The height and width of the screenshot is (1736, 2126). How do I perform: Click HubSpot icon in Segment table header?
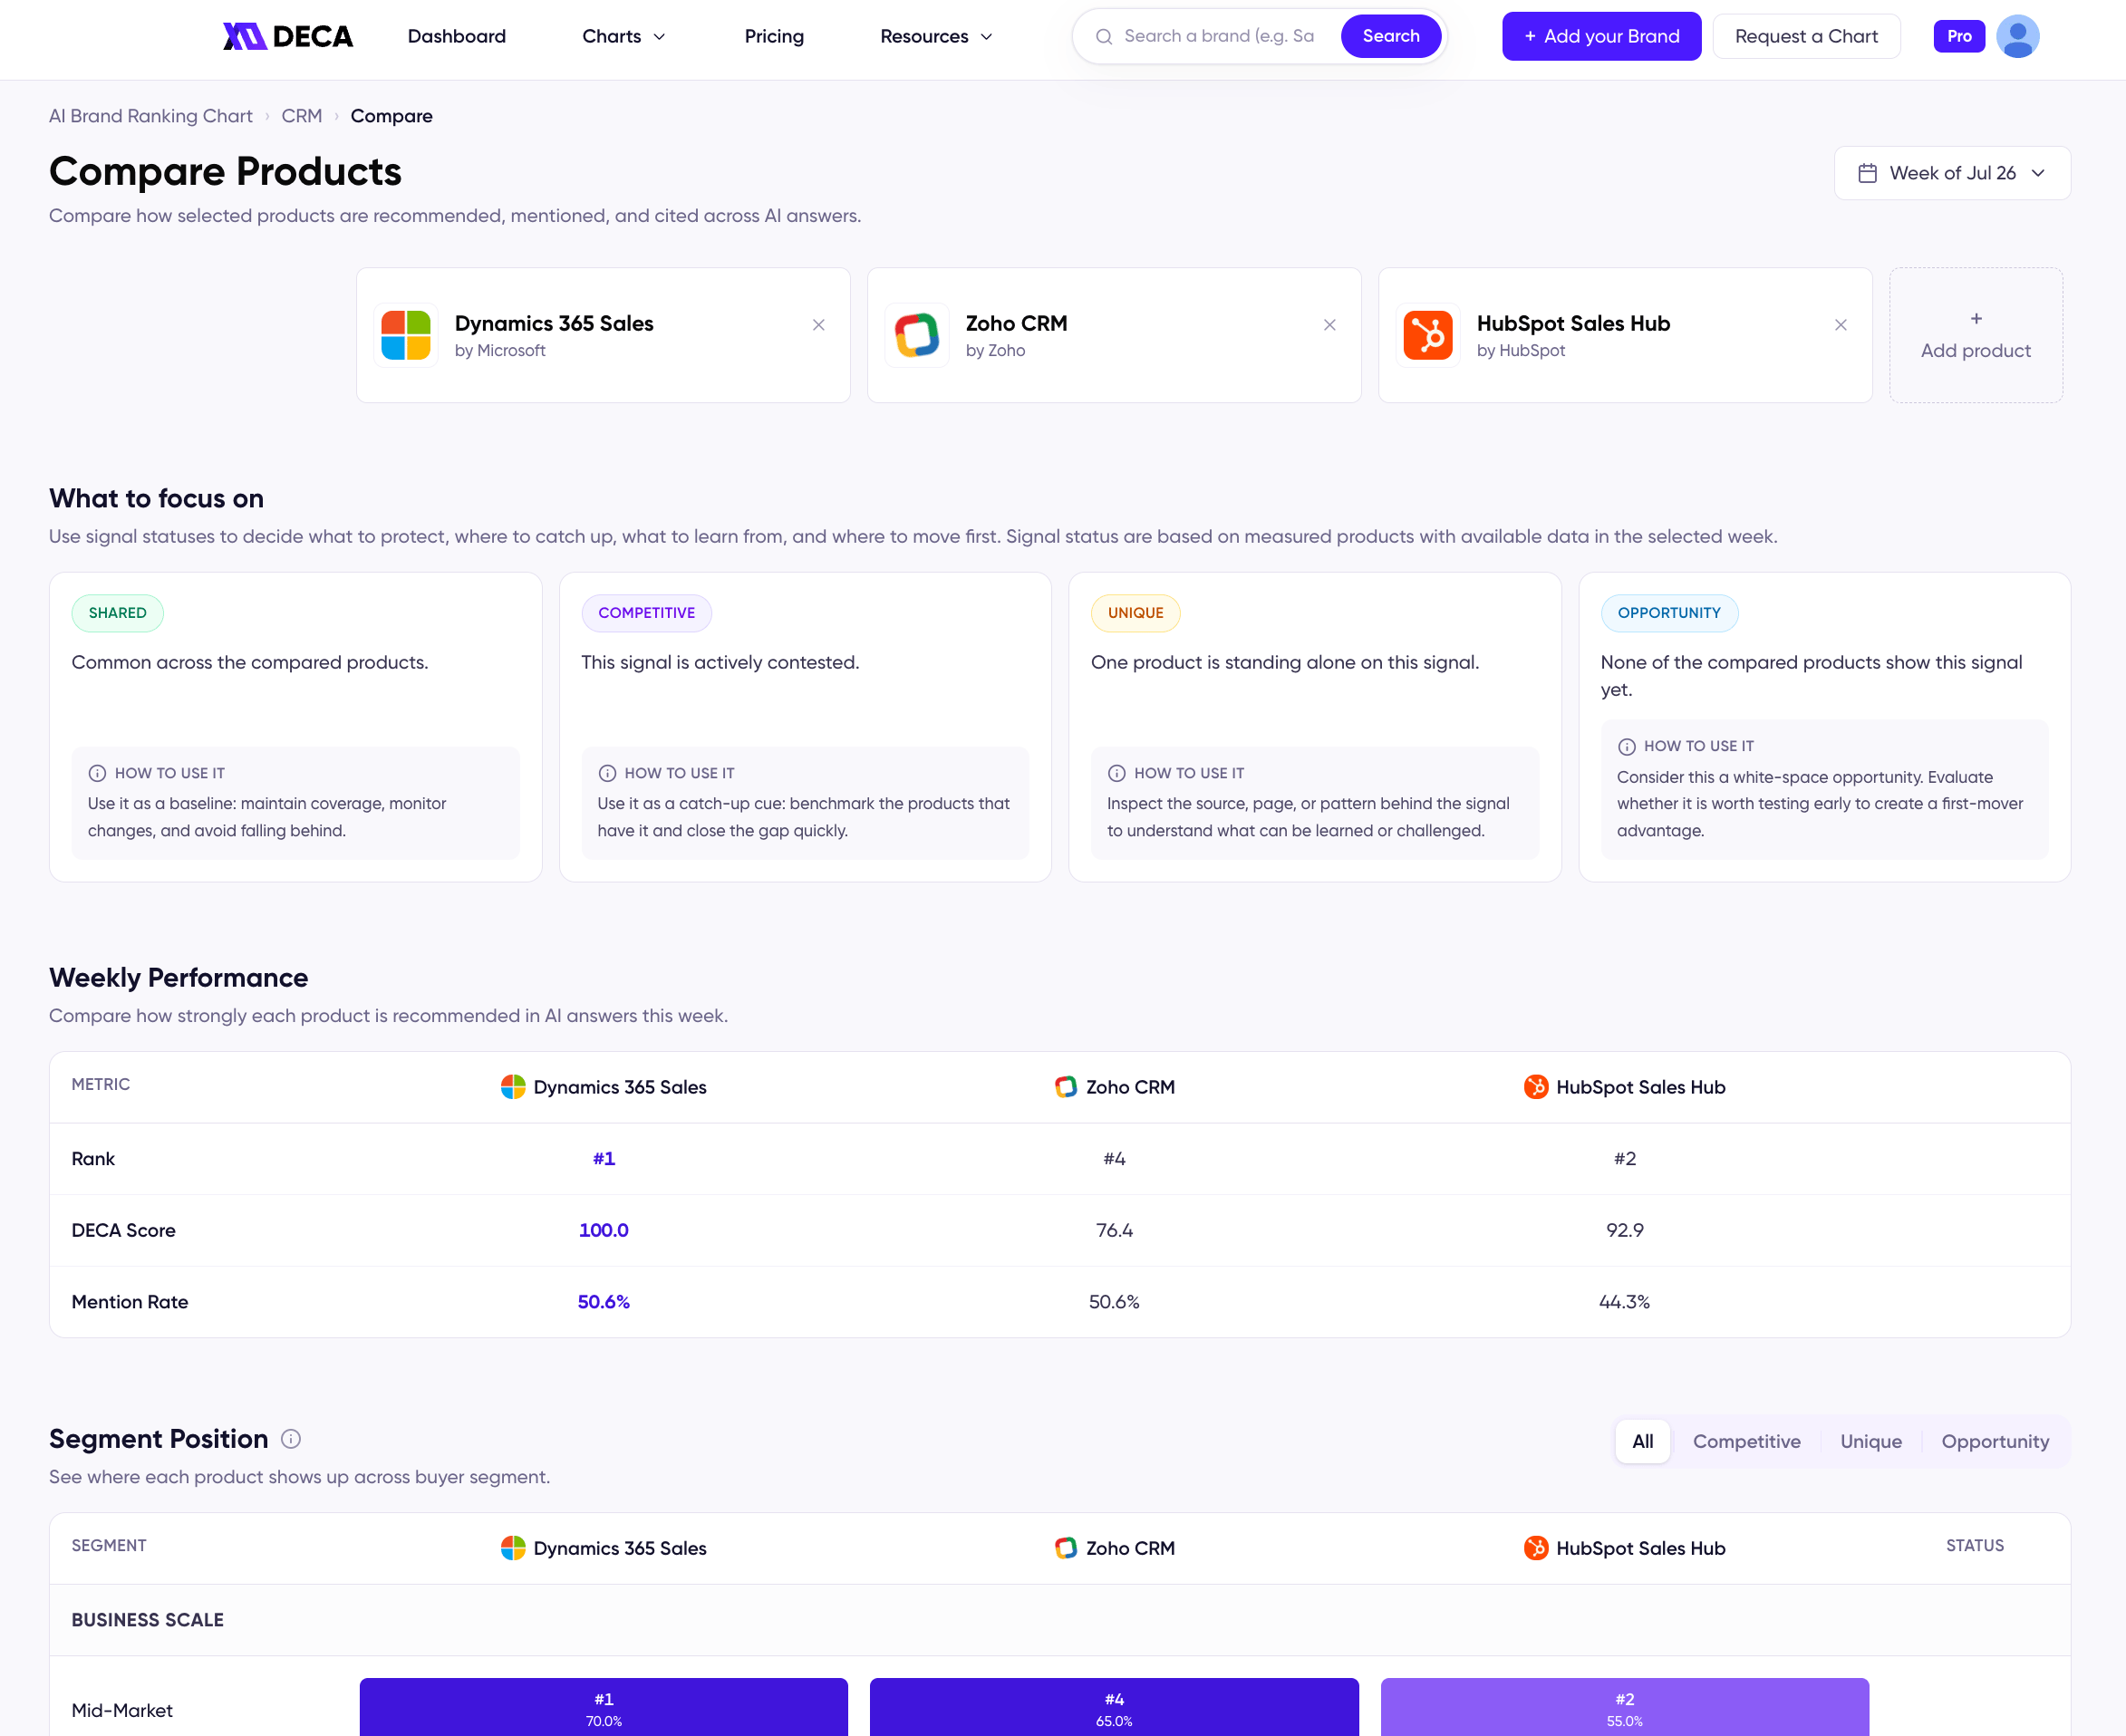click(x=1536, y=1548)
